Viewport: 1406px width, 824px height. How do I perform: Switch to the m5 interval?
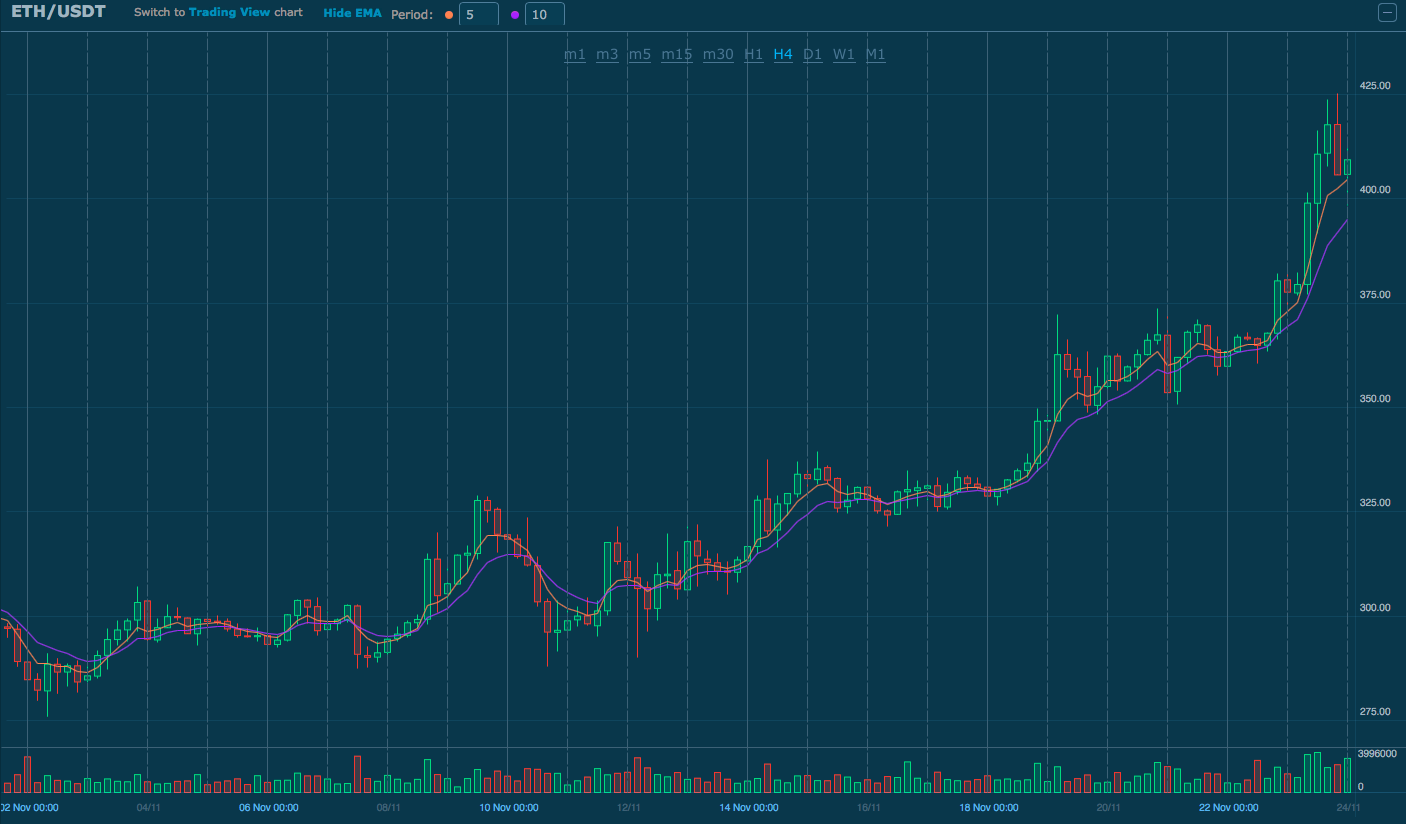click(640, 55)
